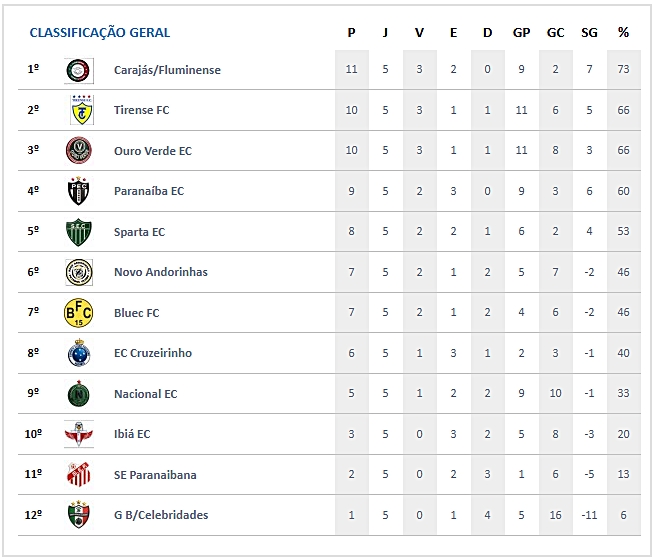Screen dimensions: 655x560
Task: Click the Nacional EC round badge
Action: (79, 394)
